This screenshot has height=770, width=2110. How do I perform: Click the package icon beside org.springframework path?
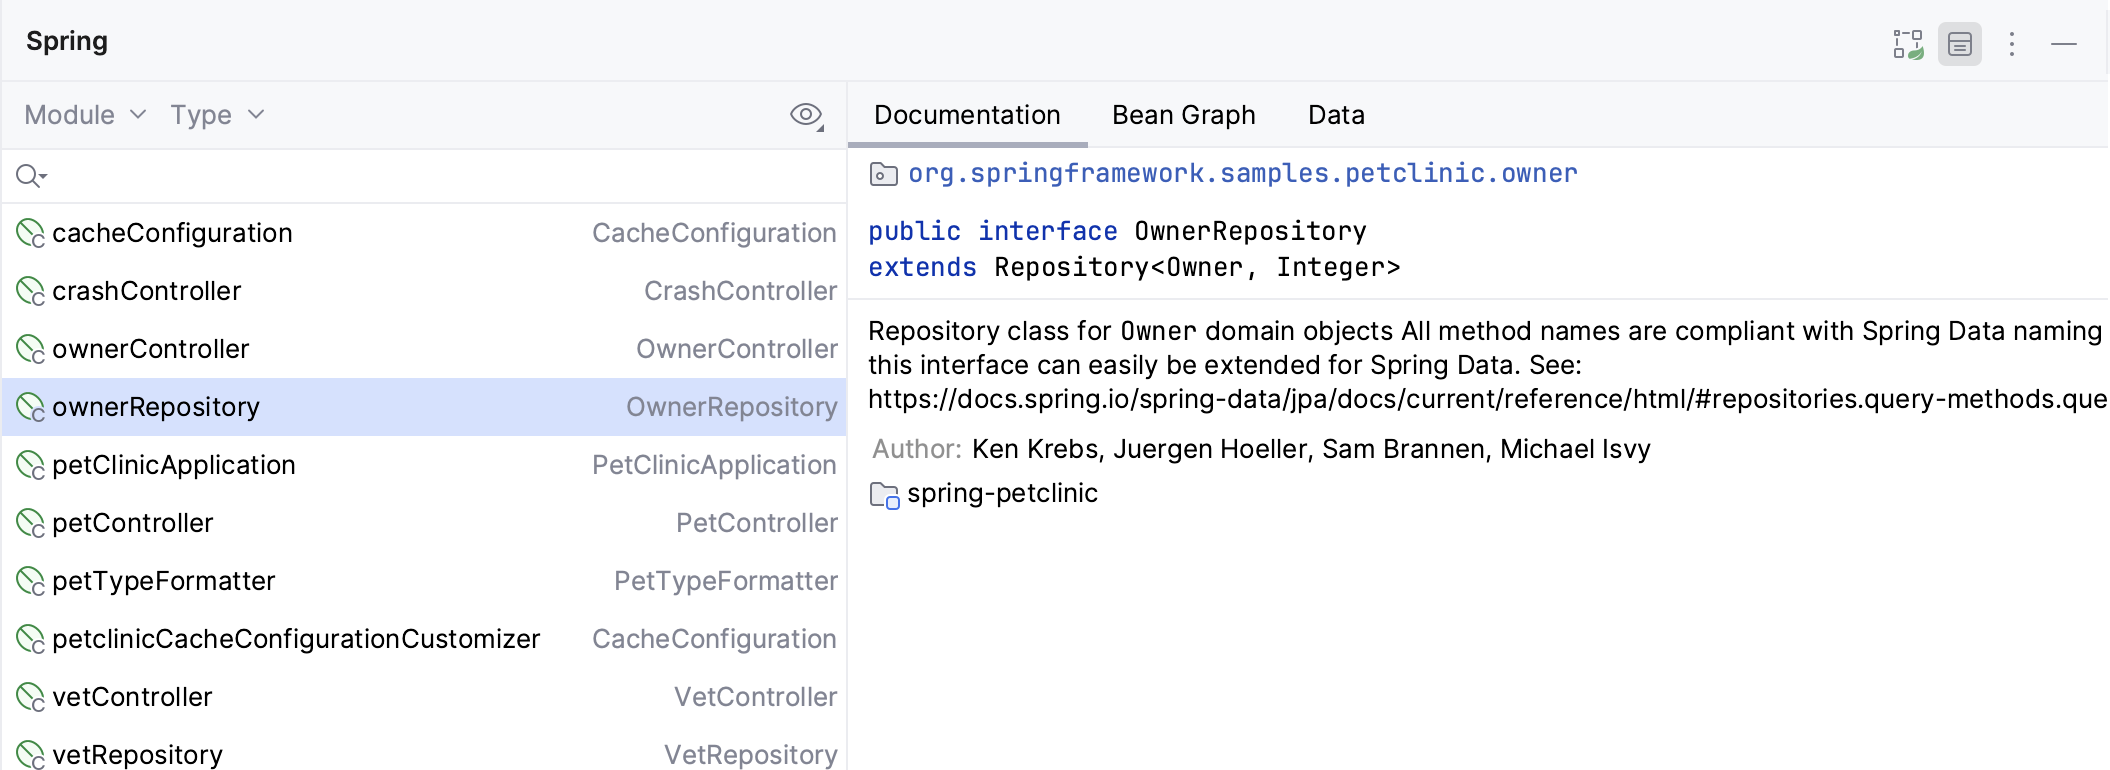coord(883,175)
